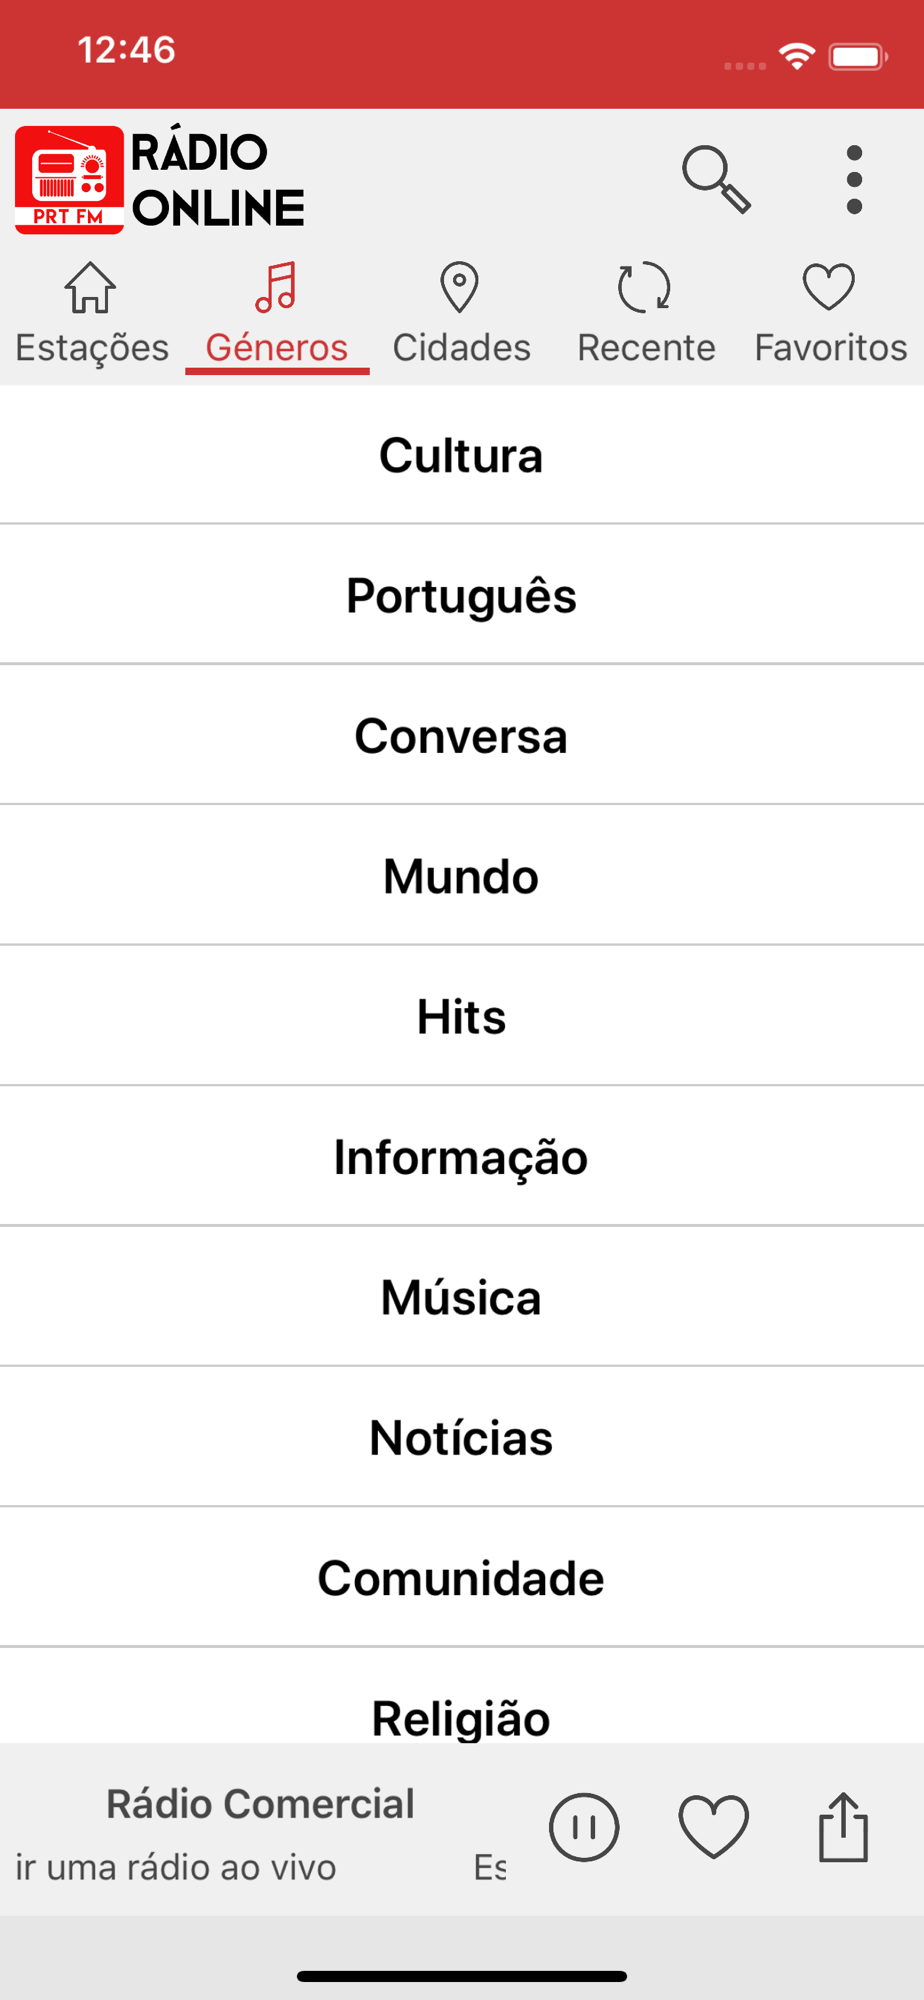This screenshot has width=924, height=2000.
Task: Tap the Mundo genre row
Action: [x=462, y=876]
